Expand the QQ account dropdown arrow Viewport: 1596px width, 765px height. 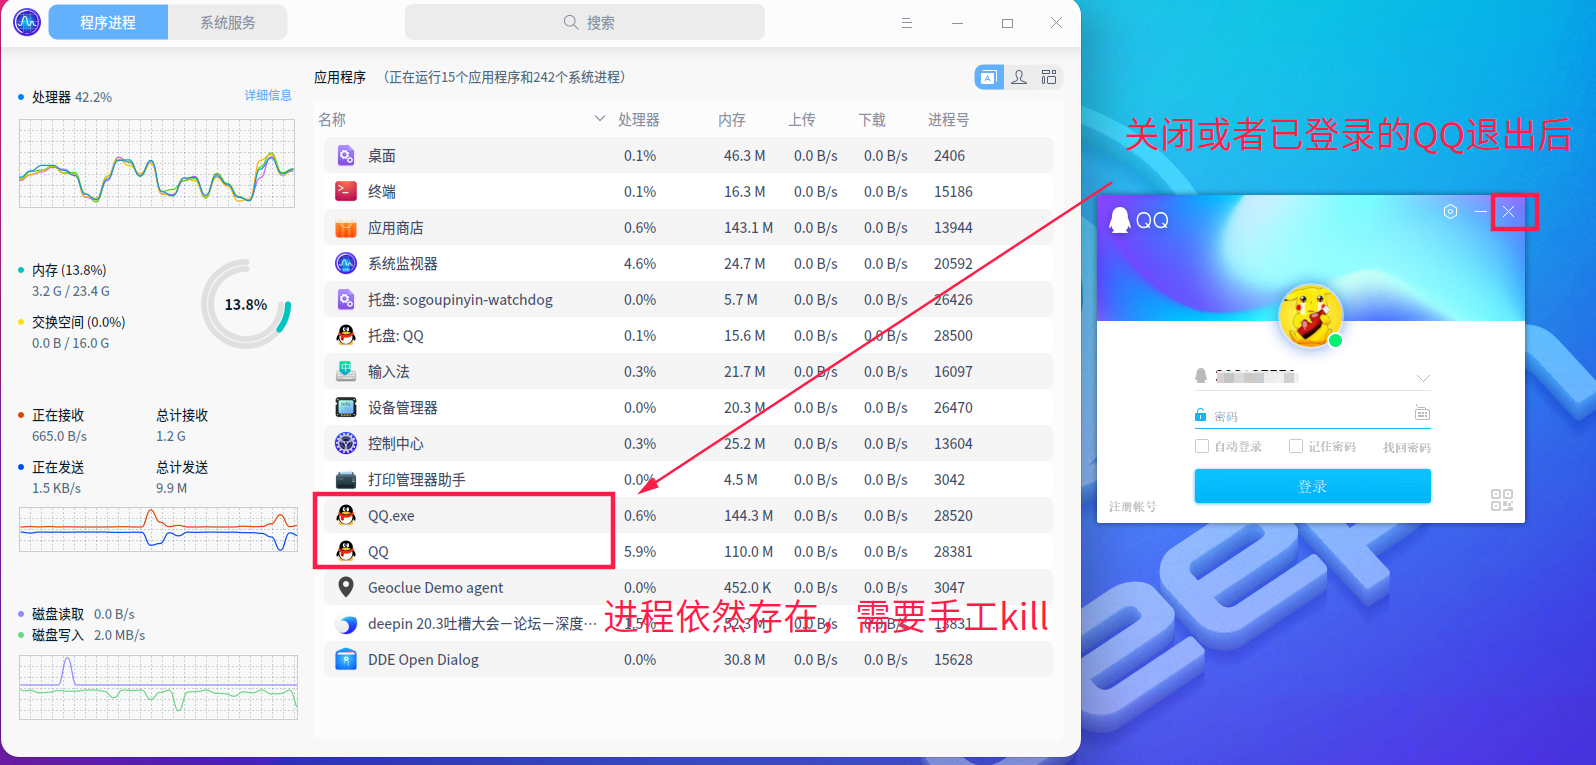1423,378
